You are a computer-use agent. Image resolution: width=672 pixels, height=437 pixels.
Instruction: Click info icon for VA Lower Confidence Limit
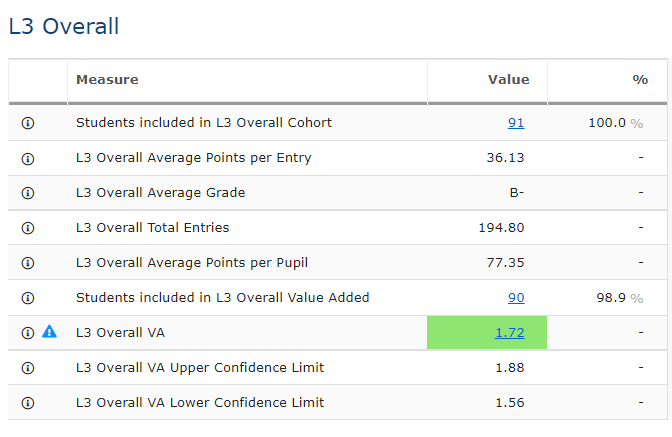pos(28,403)
